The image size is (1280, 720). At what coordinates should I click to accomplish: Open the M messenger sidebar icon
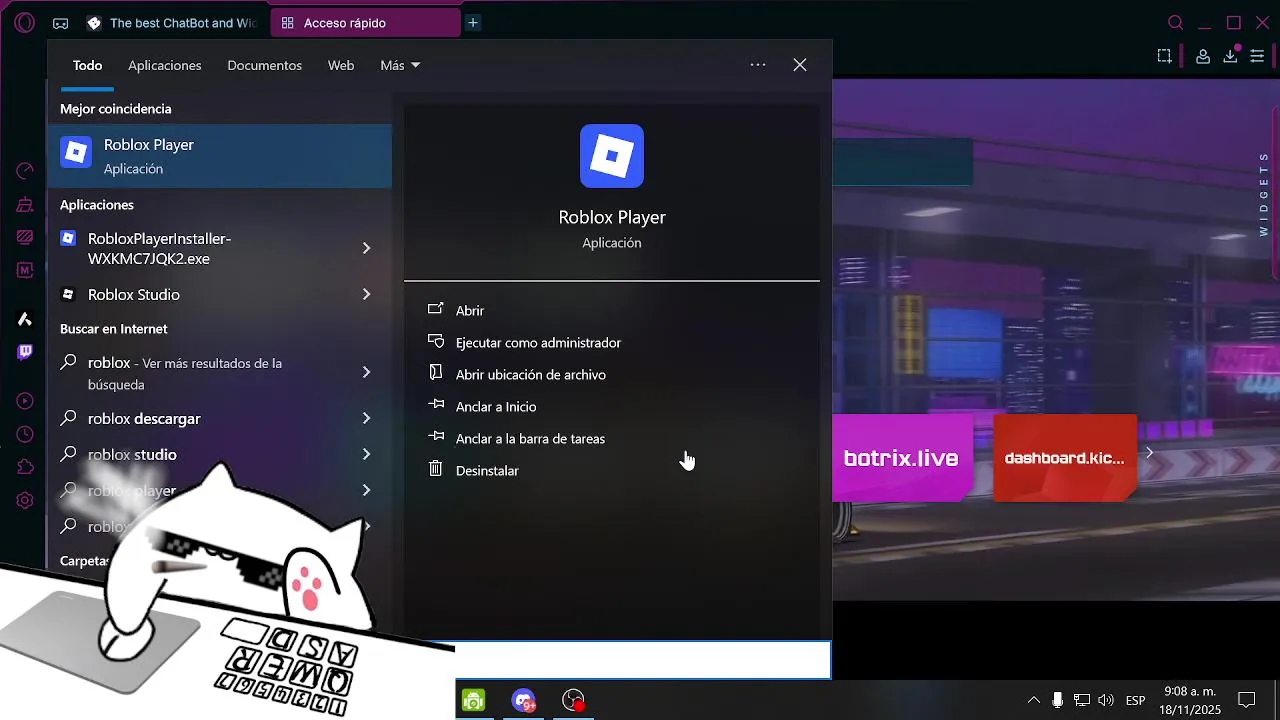pos(25,270)
